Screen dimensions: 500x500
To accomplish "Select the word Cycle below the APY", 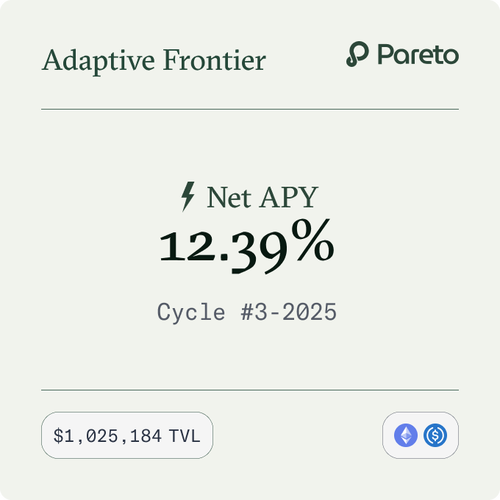I will [191, 313].
